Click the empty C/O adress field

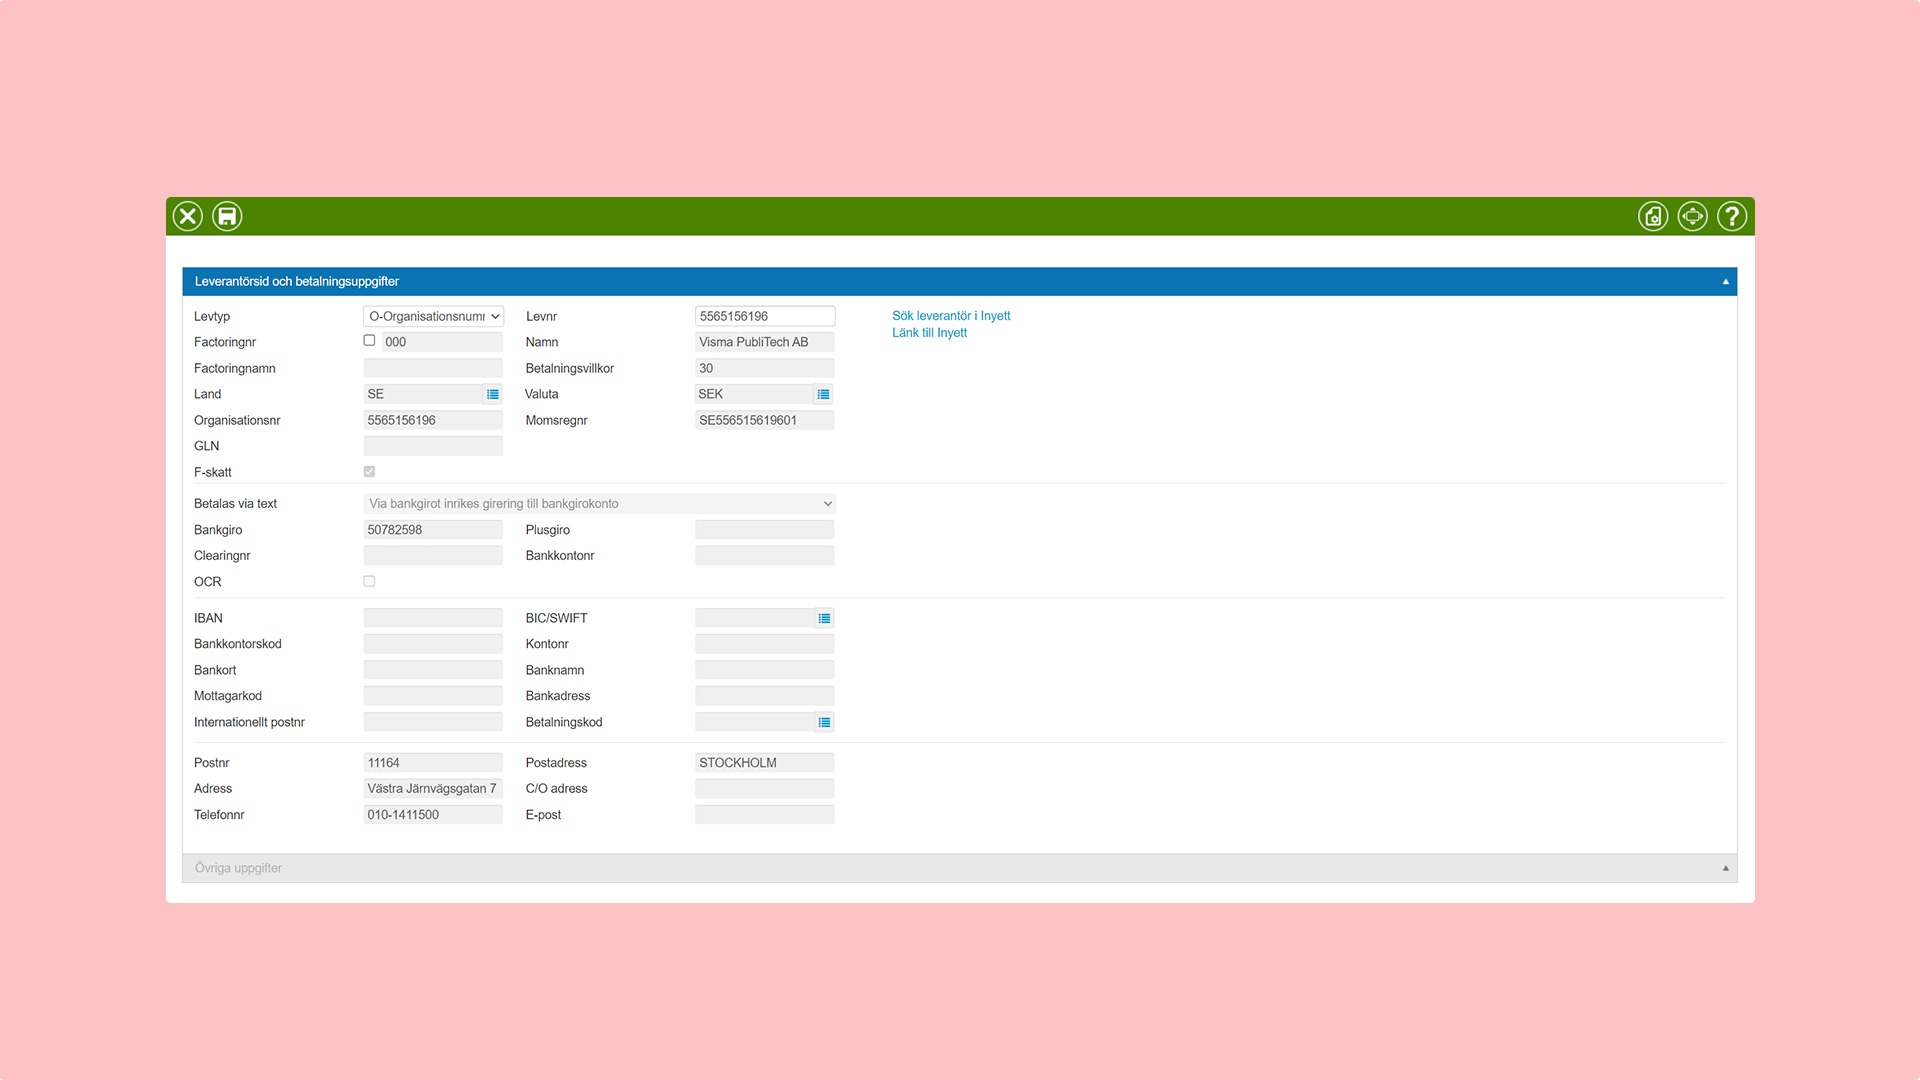click(765, 789)
